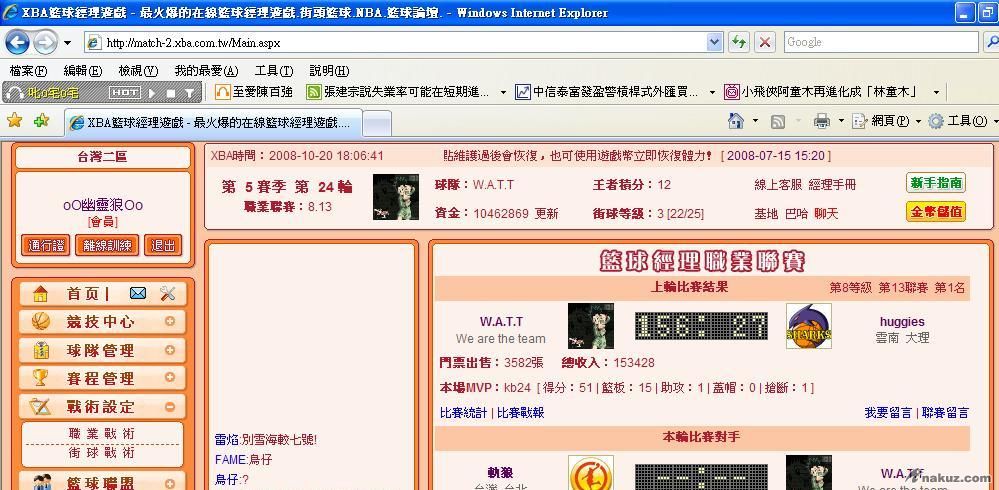Click the 退出 logout button
This screenshot has height=490, width=999.
click(x=163, y=245)
